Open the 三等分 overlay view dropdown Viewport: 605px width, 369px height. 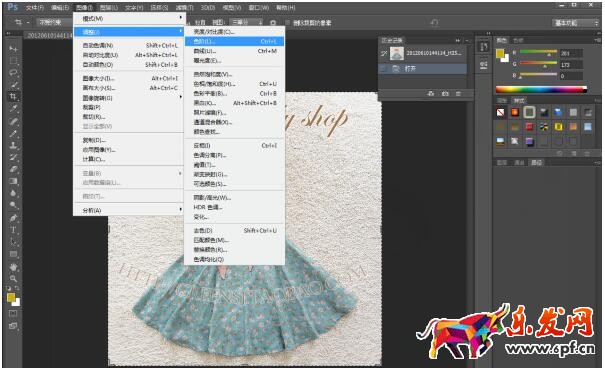246,22
